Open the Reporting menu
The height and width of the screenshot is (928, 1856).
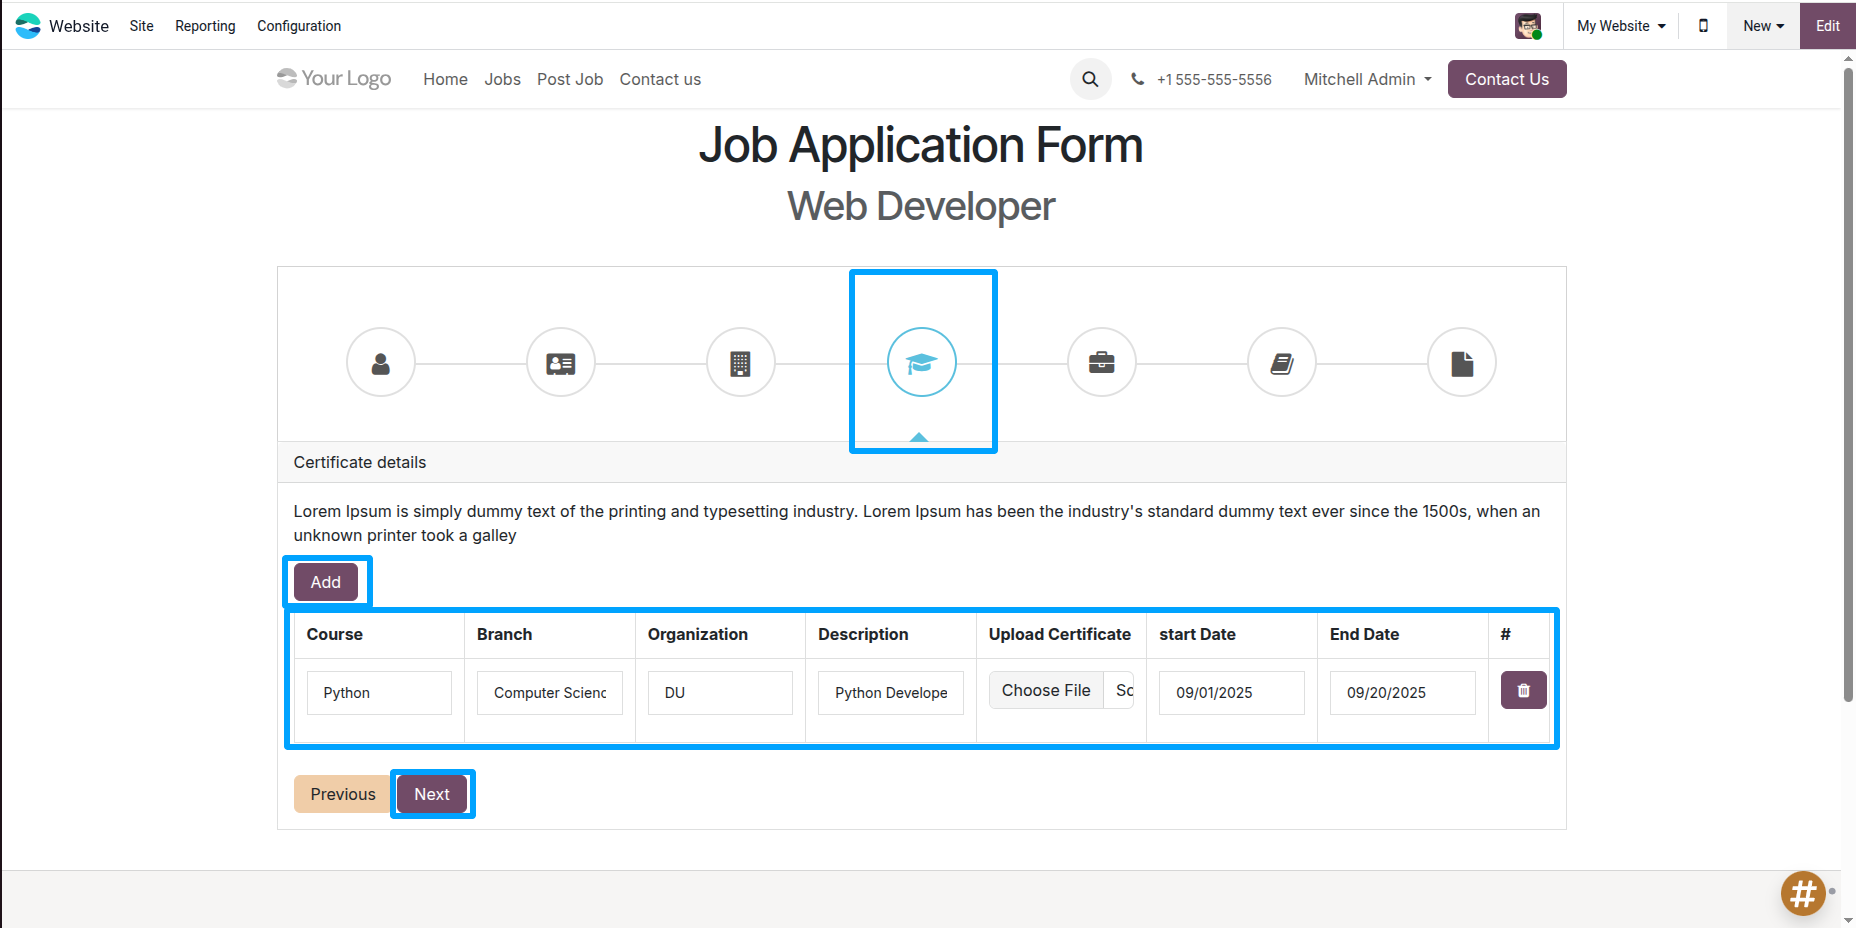pyautogui.click(x=205, y=26)
